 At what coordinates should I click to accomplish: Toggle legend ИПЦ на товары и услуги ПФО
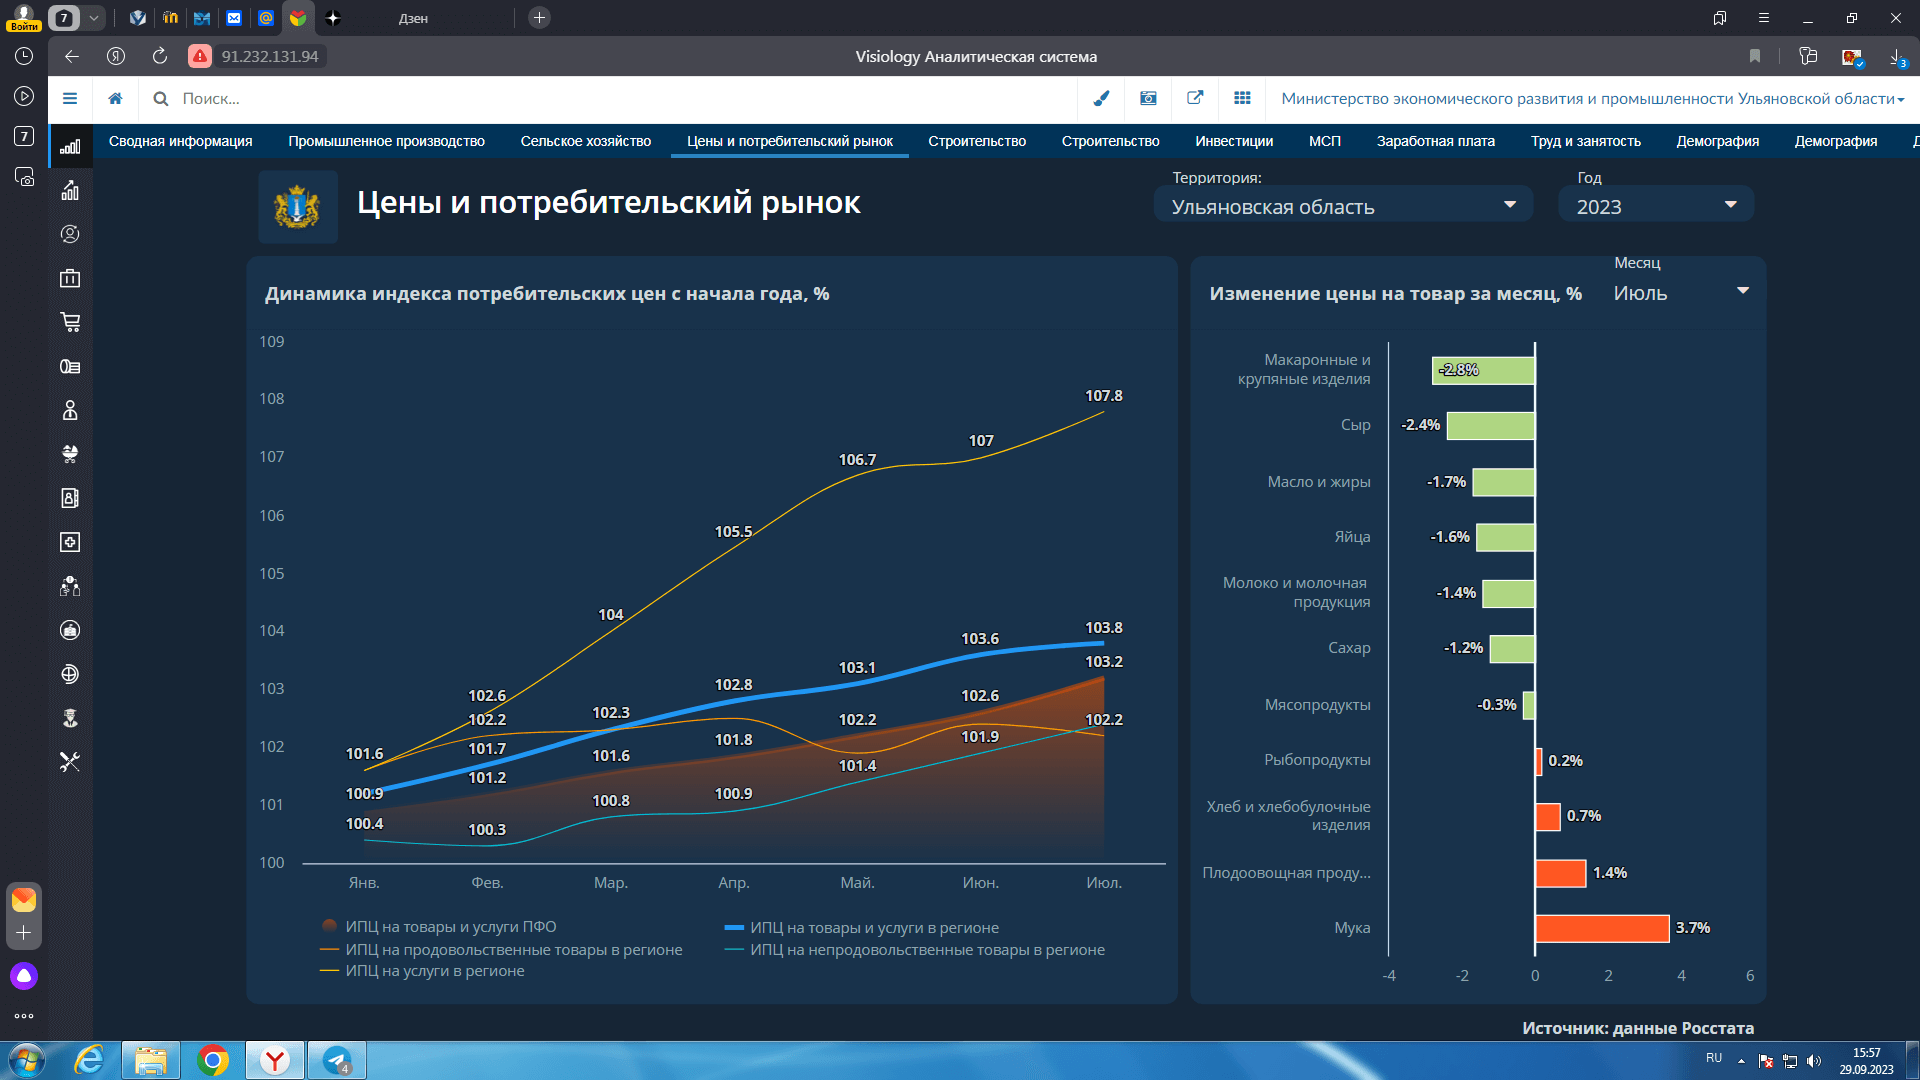click(439, 927)
